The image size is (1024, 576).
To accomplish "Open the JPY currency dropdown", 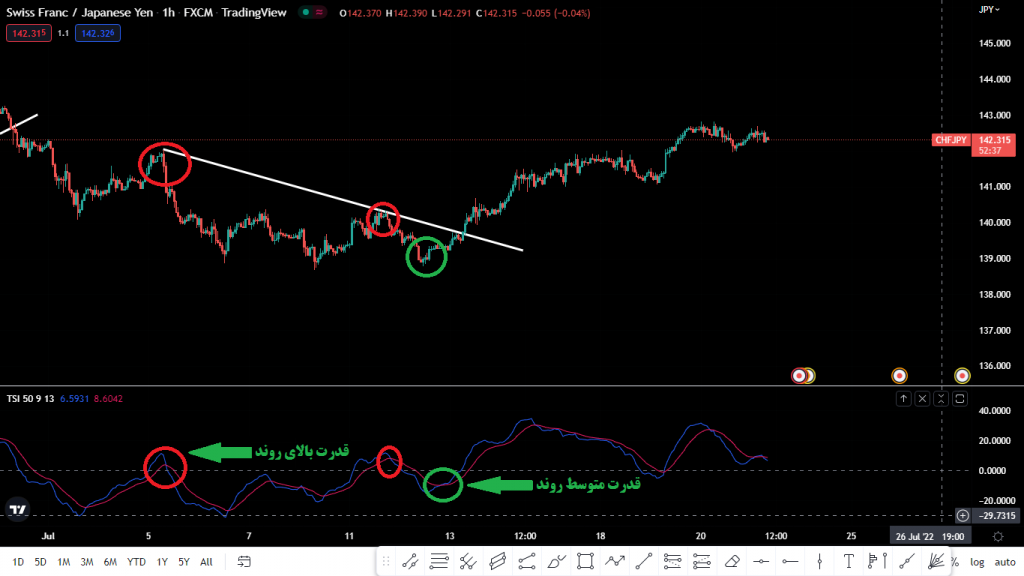I will (x=989, y=9).
